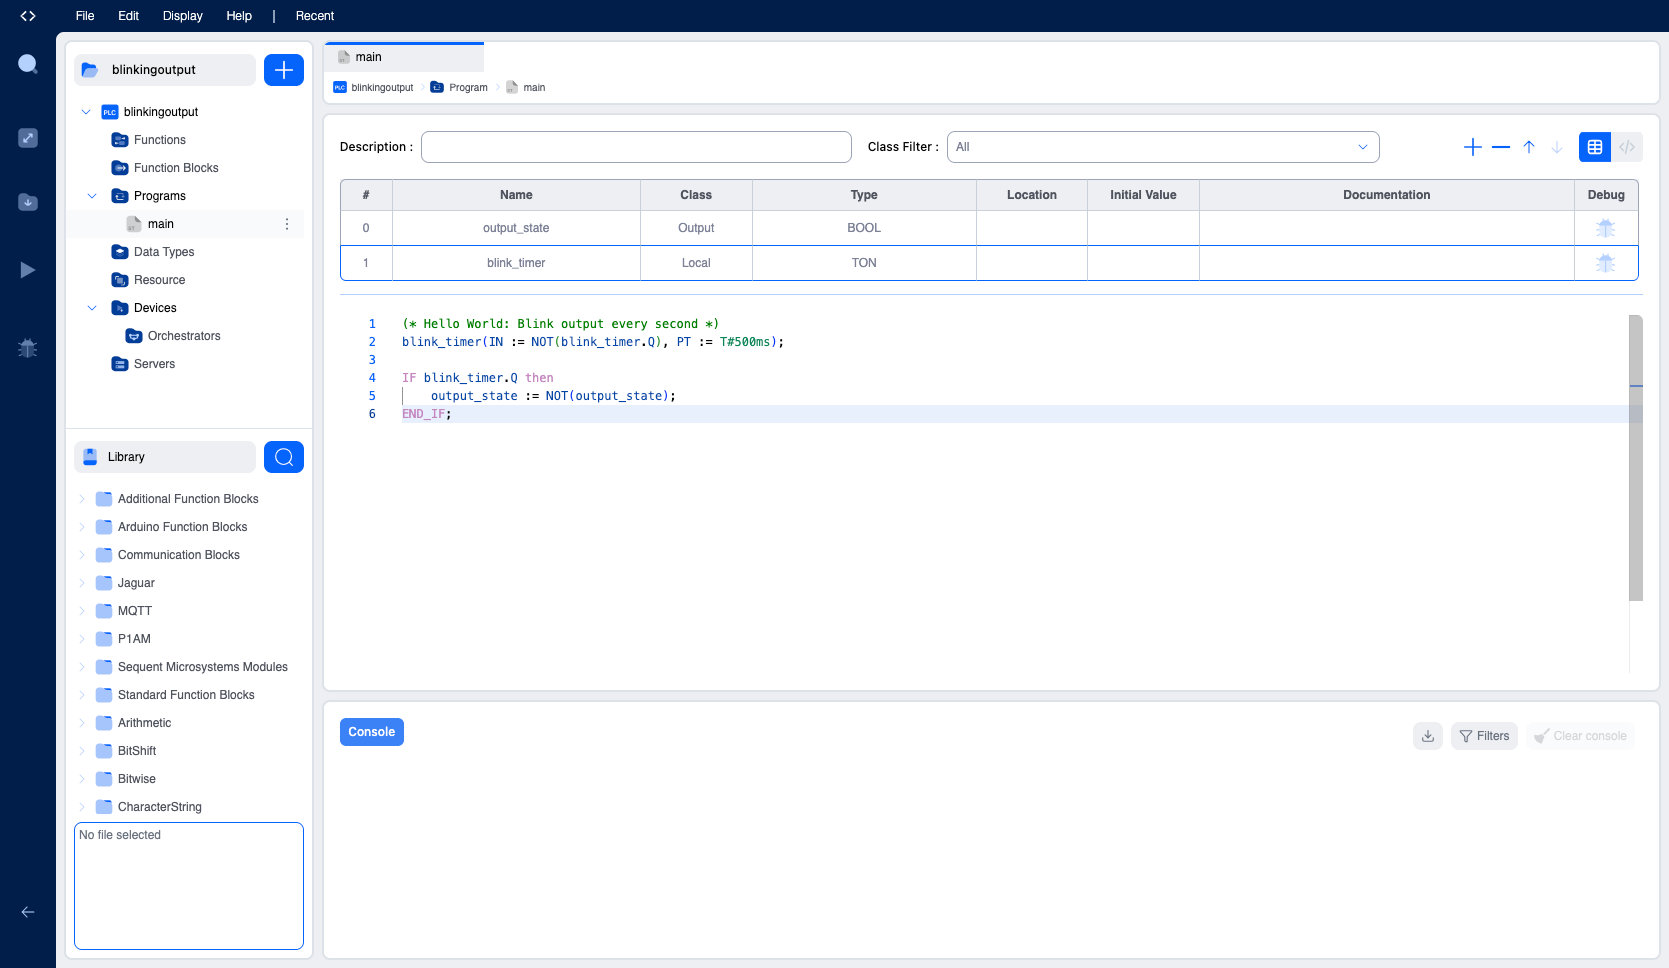Select Resource in project tree

(159, 280)
